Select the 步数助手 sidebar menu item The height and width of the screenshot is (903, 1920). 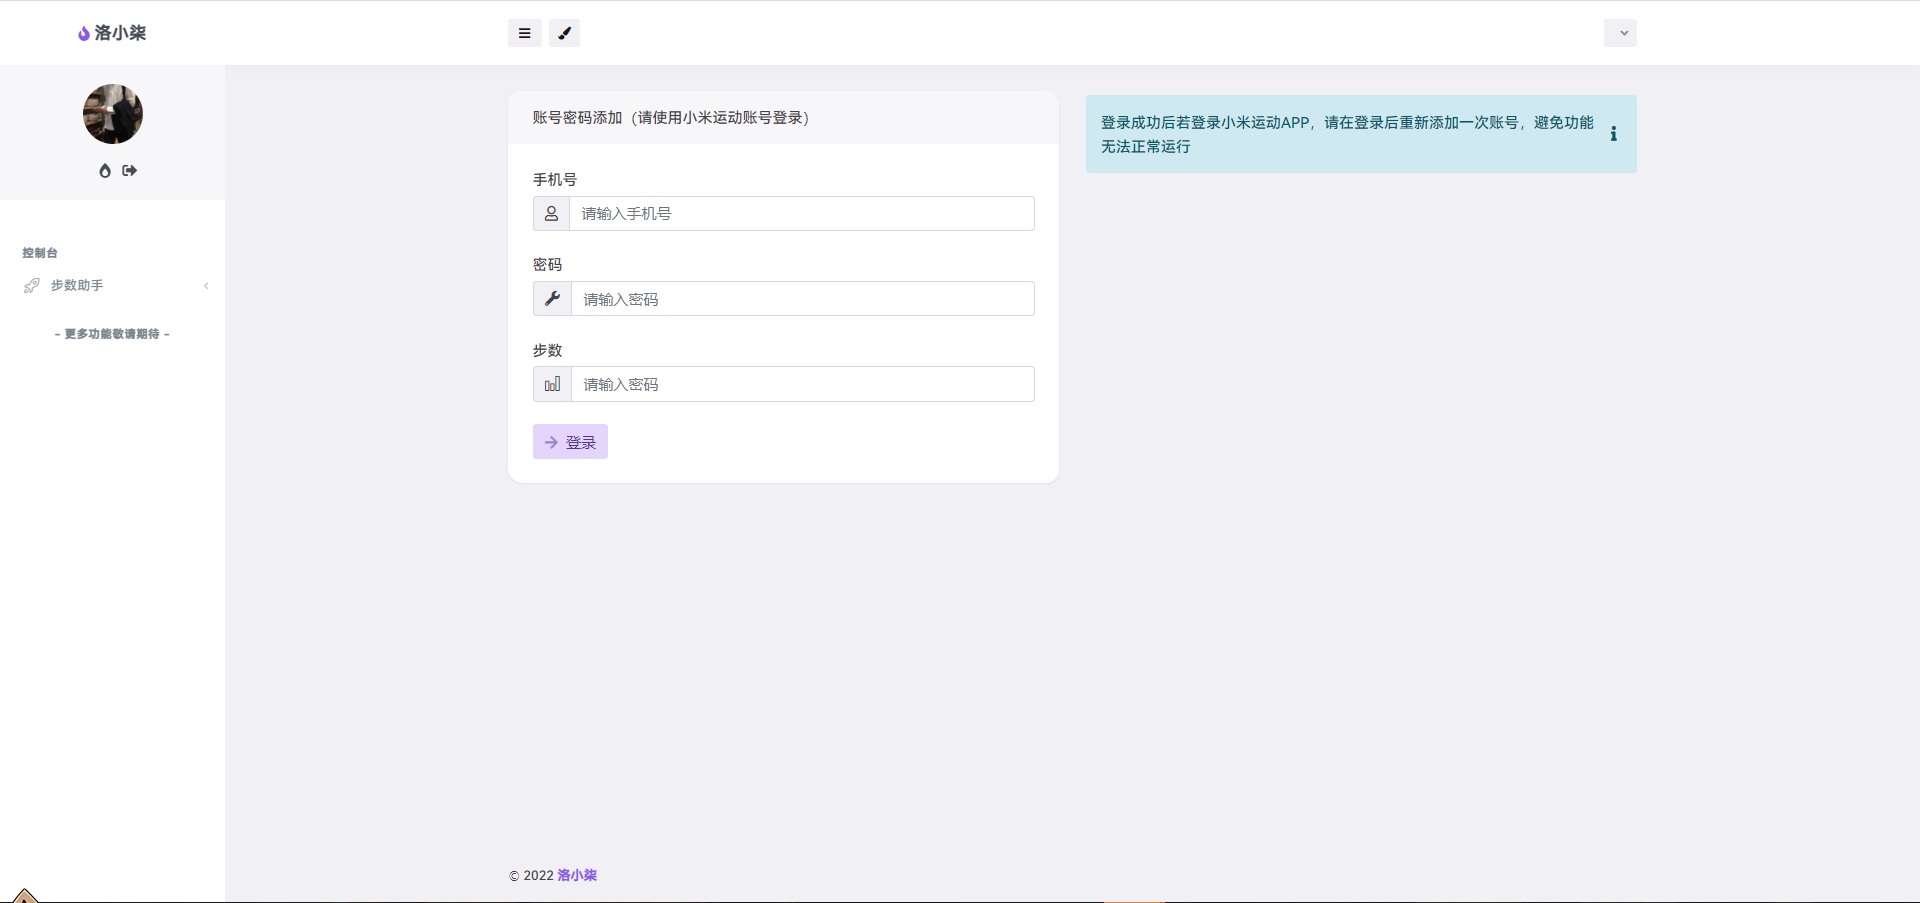coord(78,286)
